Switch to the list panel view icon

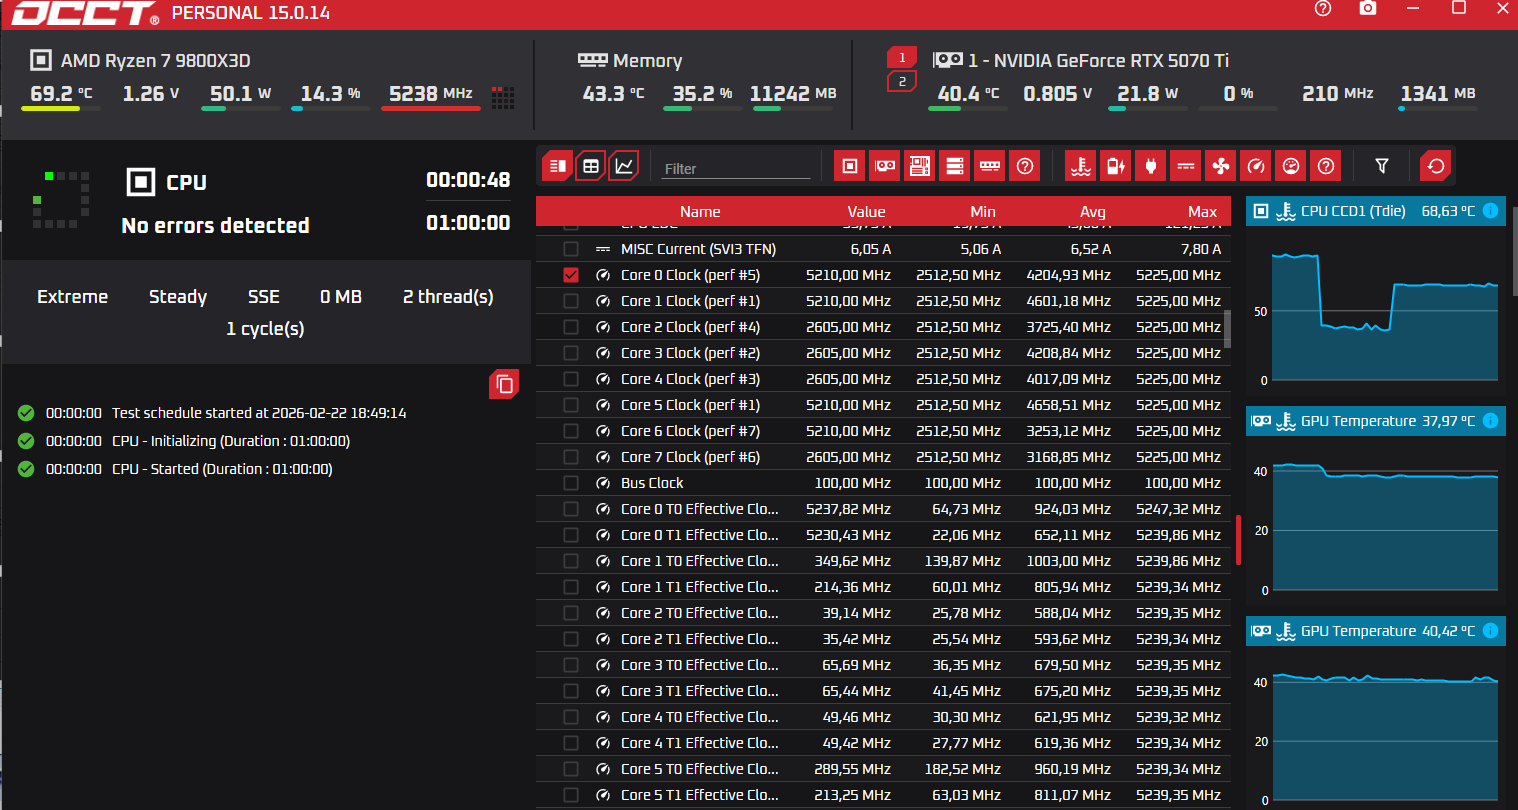pos(557,166)
